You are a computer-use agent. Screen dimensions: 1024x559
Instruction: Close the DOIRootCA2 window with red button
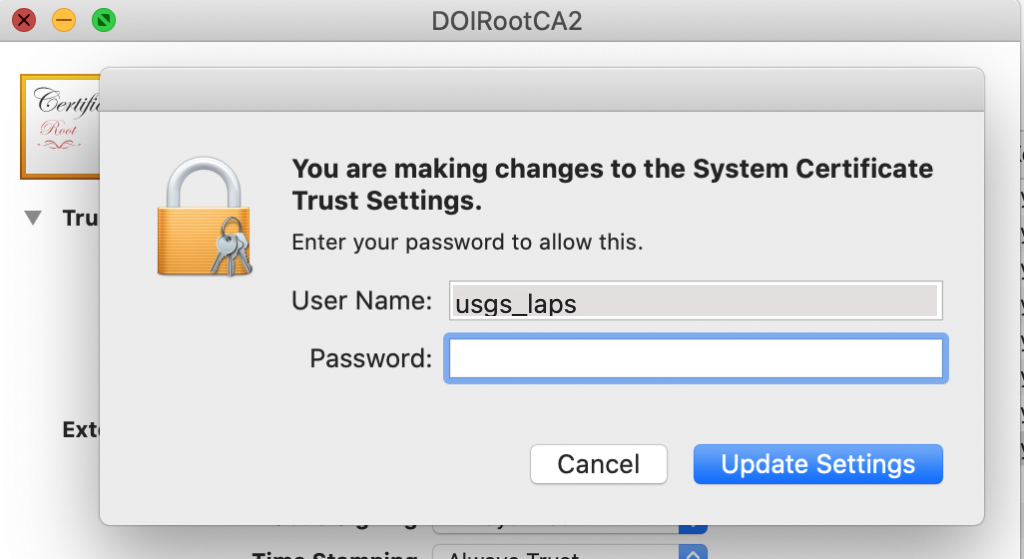click(24, 20)
